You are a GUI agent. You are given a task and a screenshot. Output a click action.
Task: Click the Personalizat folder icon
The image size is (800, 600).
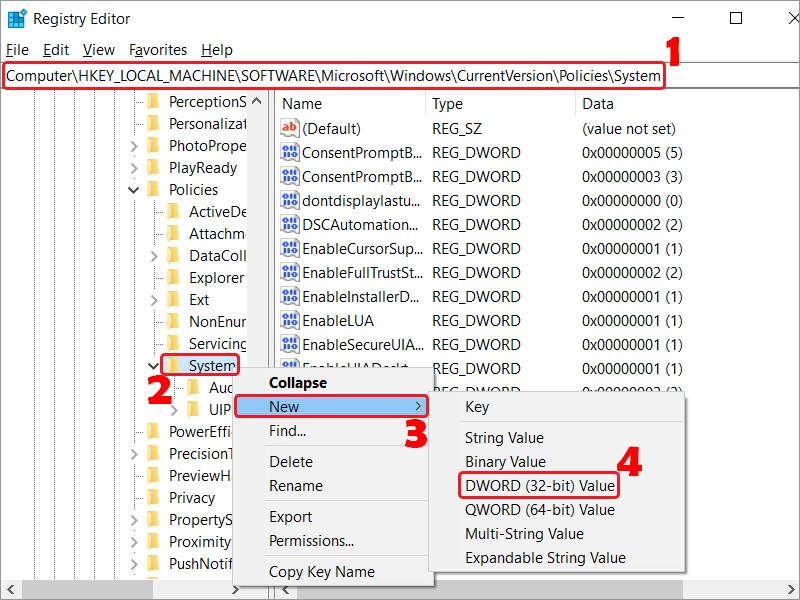[153, 123]
